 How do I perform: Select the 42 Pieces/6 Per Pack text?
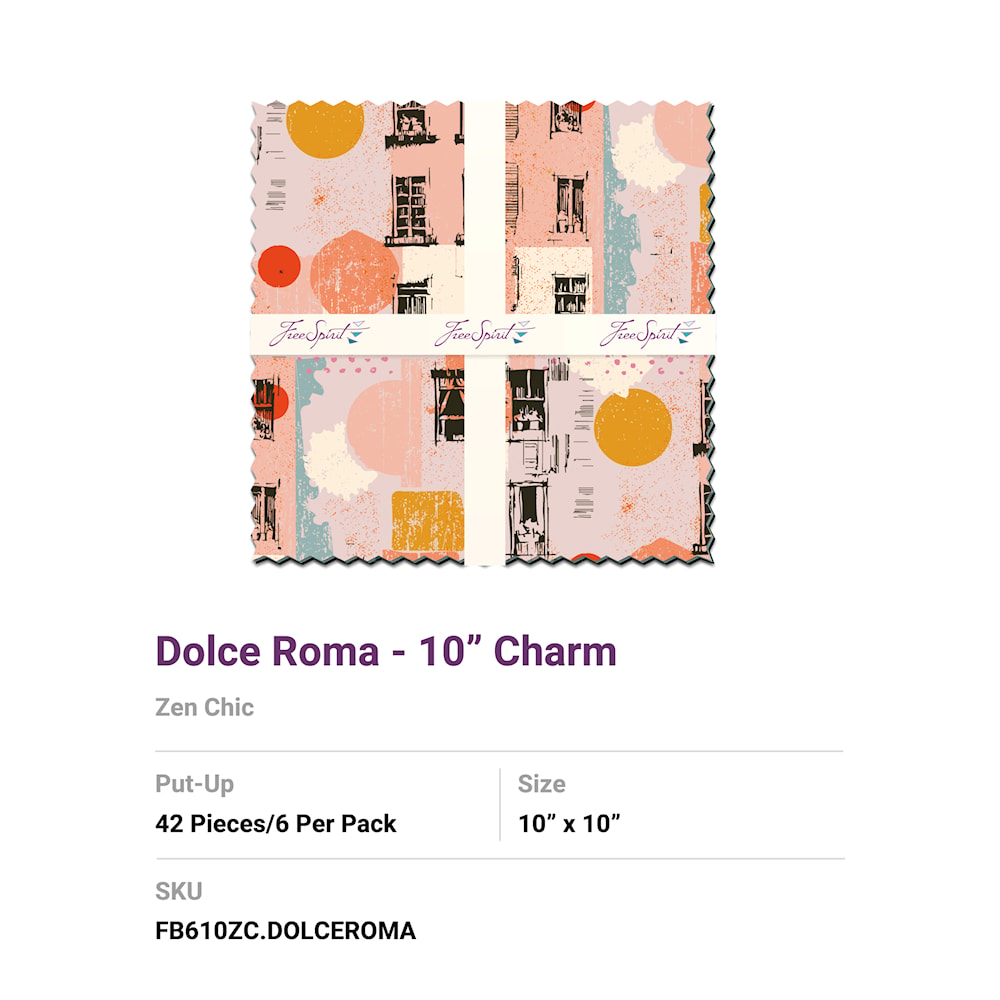tap(276, 823)
